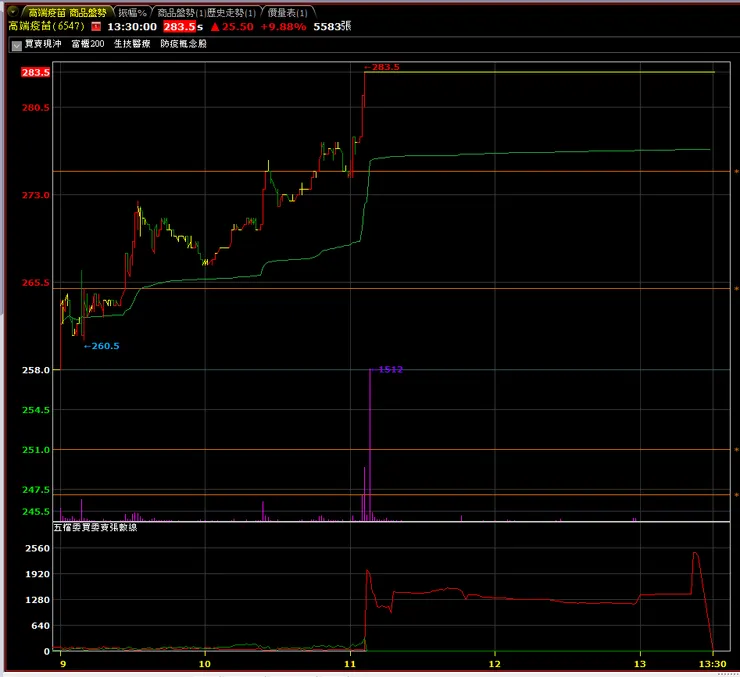740x677 pixels.
Task: Click the 10 time axis label
Action: point(204,664)
